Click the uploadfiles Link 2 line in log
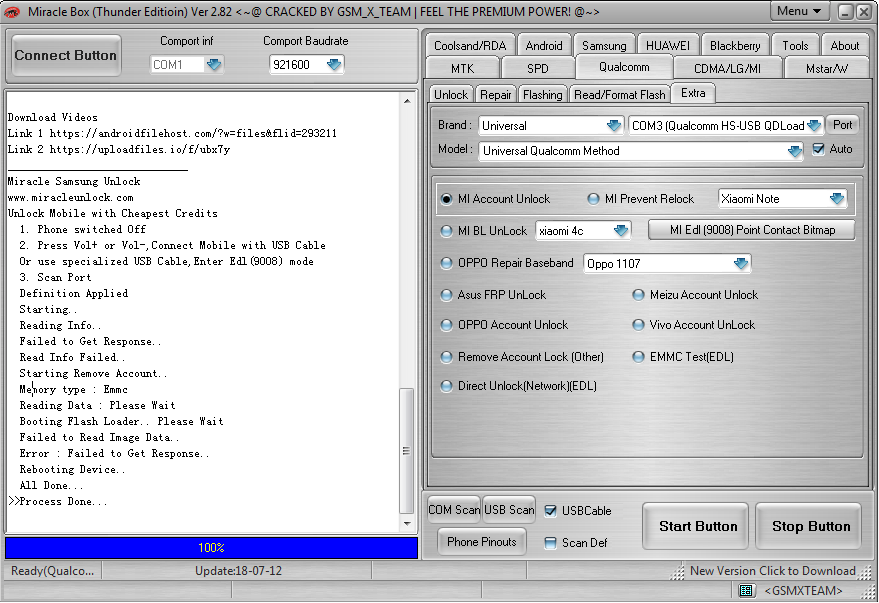Viewport: 879px width, 603px height. tap(119, 150)
